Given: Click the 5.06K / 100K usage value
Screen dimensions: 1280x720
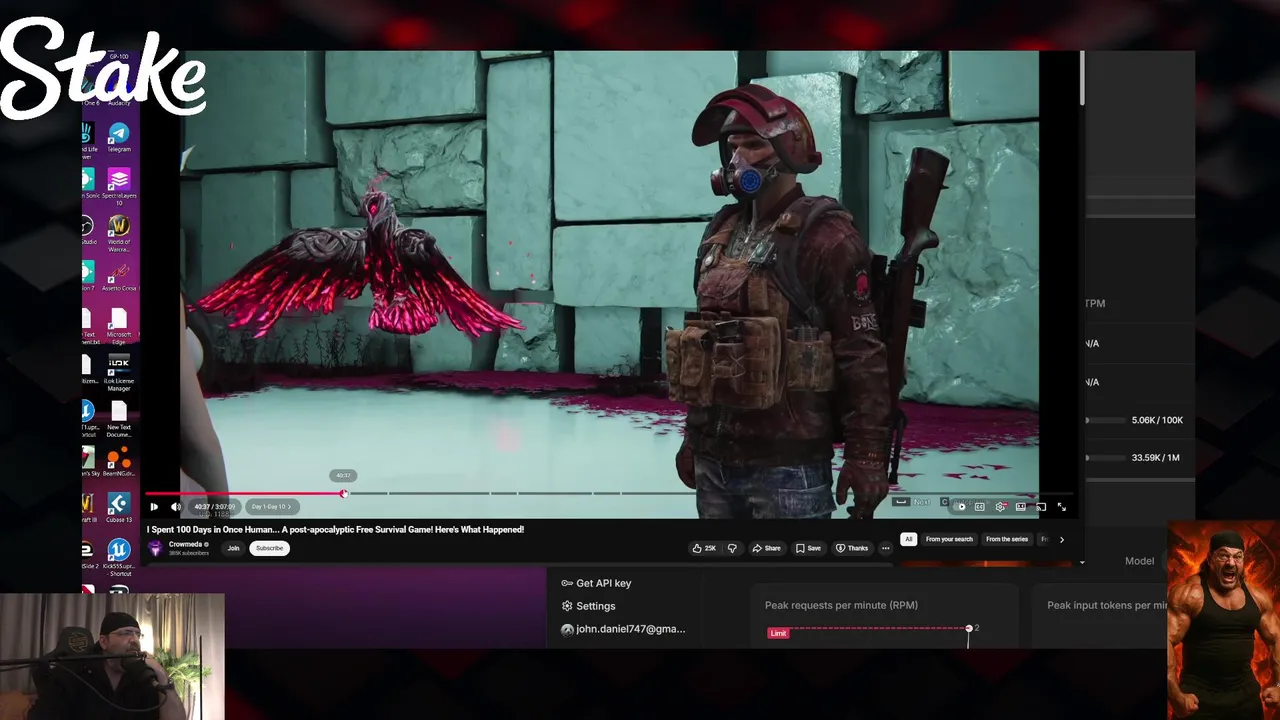Looking at the screenshot, I should (1157, 420).
